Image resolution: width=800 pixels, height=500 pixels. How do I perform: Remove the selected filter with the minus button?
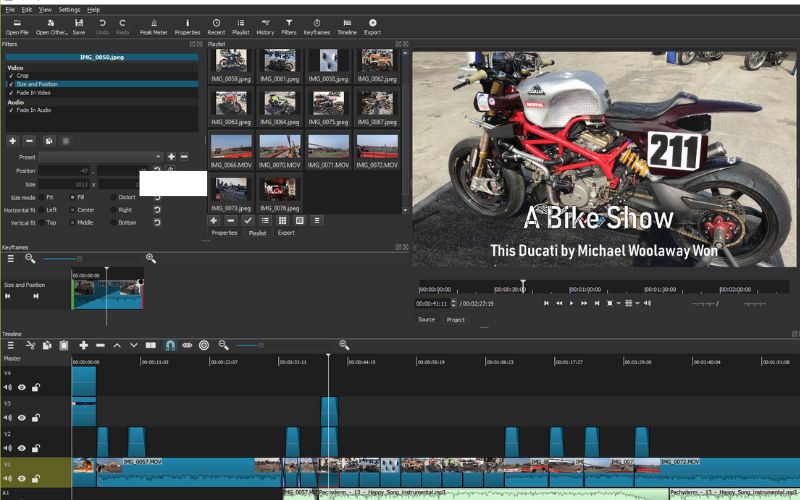click(30, 141)
